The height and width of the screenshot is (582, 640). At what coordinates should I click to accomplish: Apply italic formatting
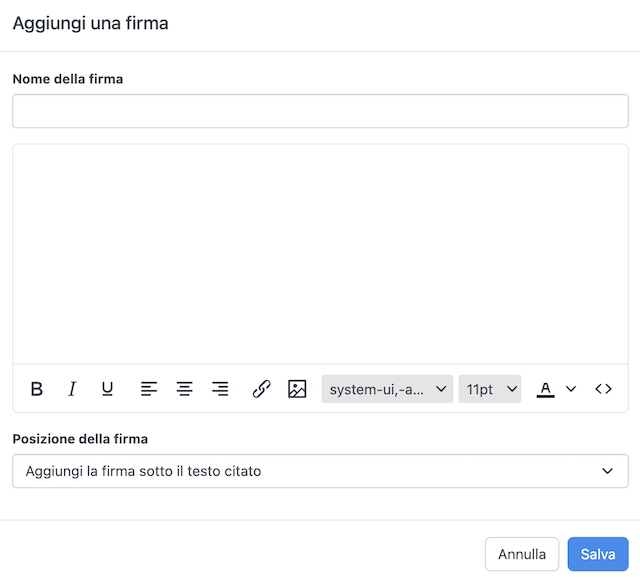(x=72, y=389)
